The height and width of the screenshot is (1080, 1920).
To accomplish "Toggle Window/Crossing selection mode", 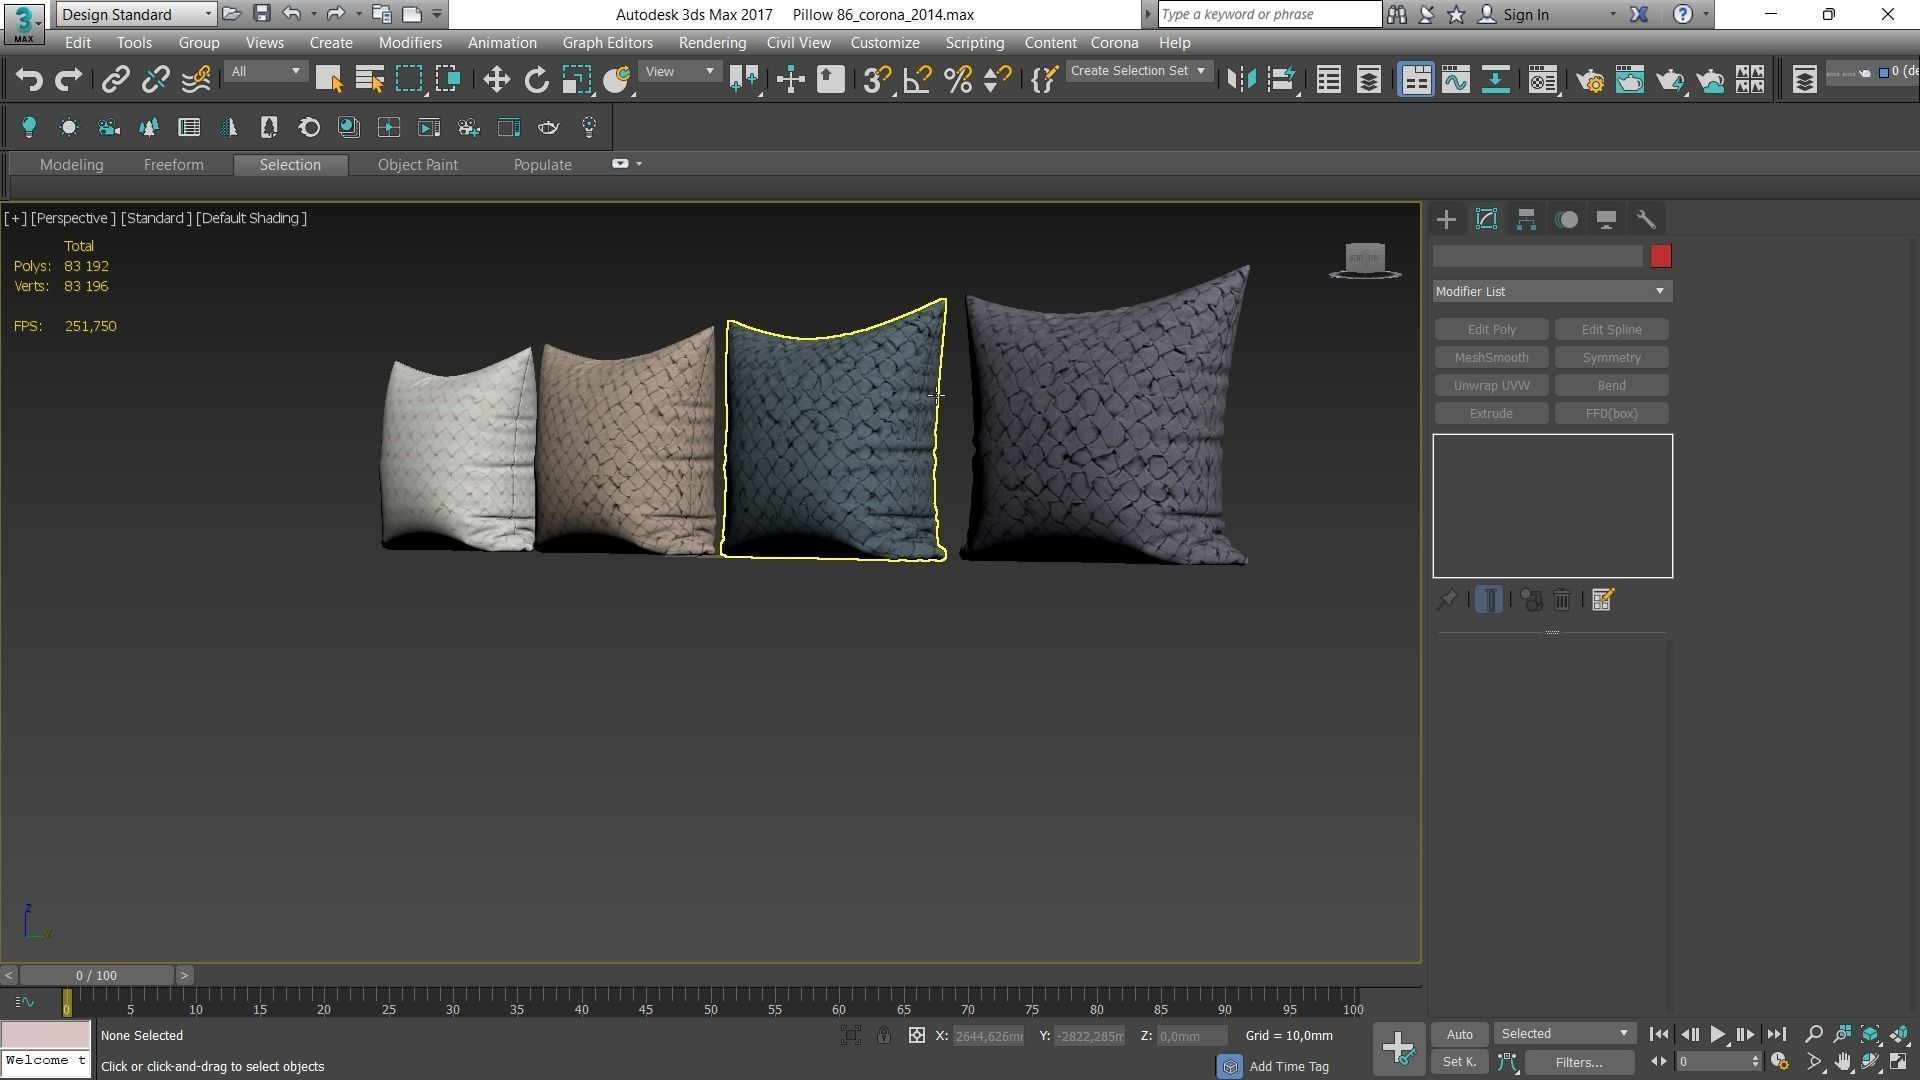I will (449, 79).
